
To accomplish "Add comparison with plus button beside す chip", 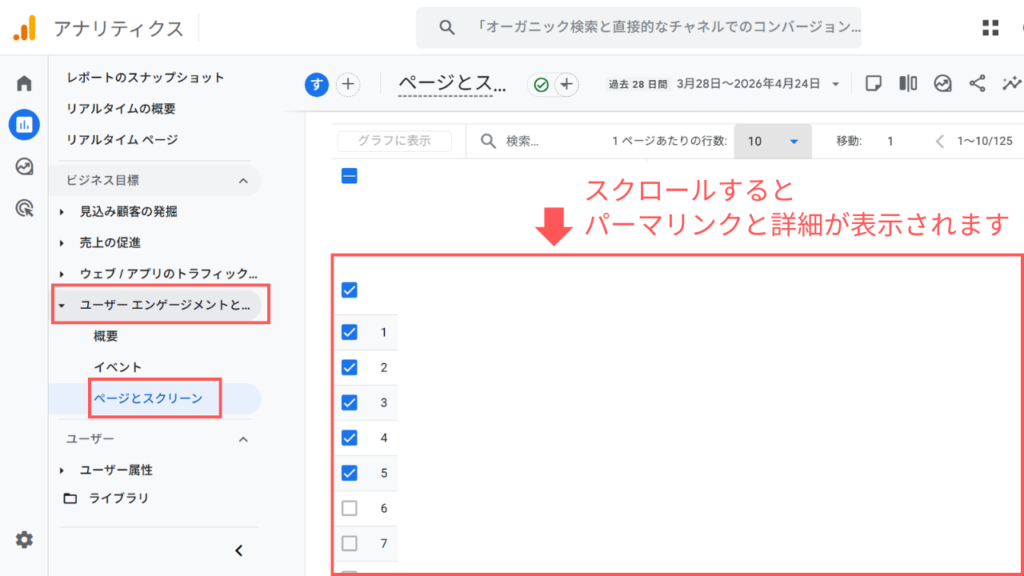I will [348, 84].
